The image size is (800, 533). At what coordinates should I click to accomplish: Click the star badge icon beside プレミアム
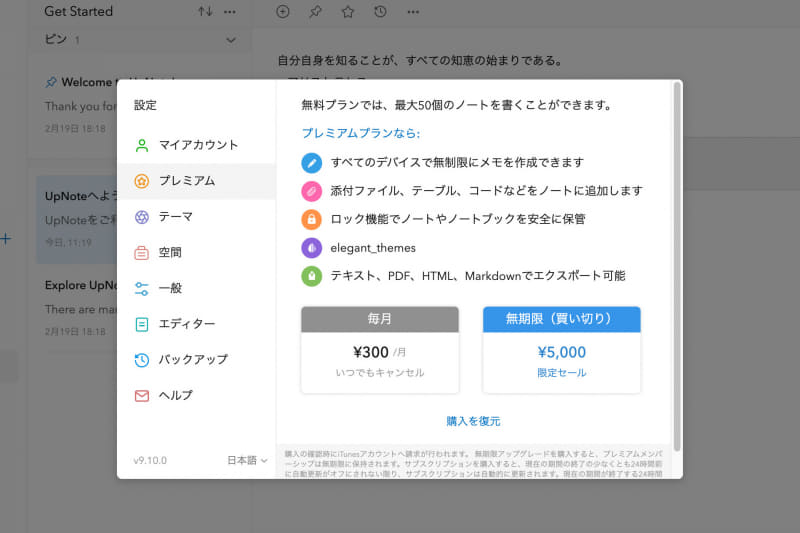(142, 181)
